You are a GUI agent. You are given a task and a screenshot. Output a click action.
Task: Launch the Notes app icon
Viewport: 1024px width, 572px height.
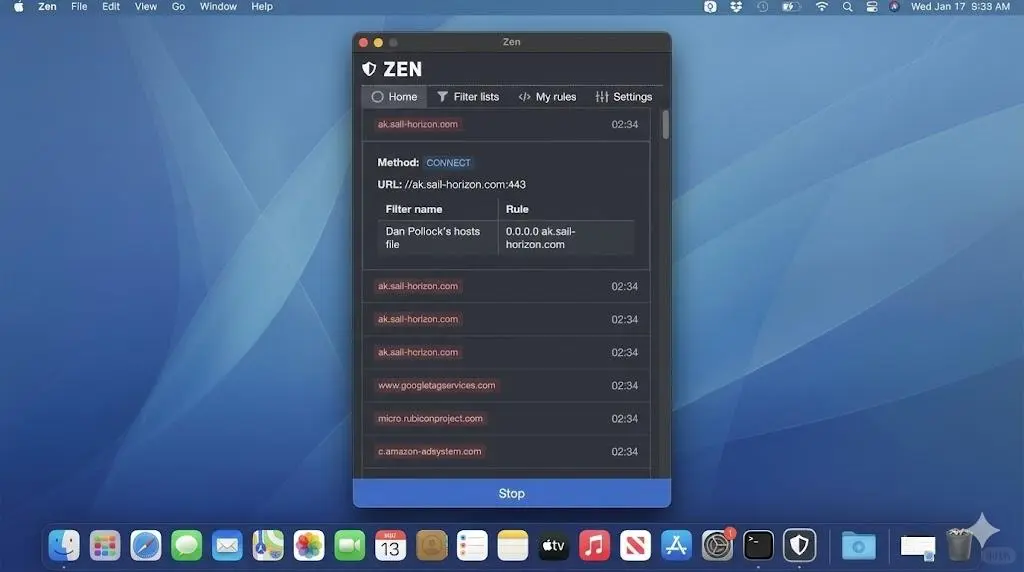(513, 545)
